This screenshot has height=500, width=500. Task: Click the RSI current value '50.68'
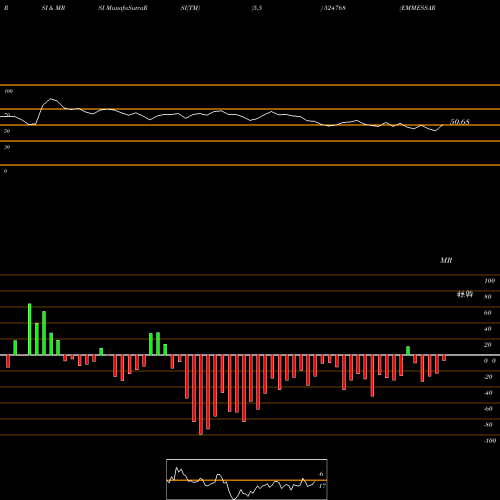[460, 122]
